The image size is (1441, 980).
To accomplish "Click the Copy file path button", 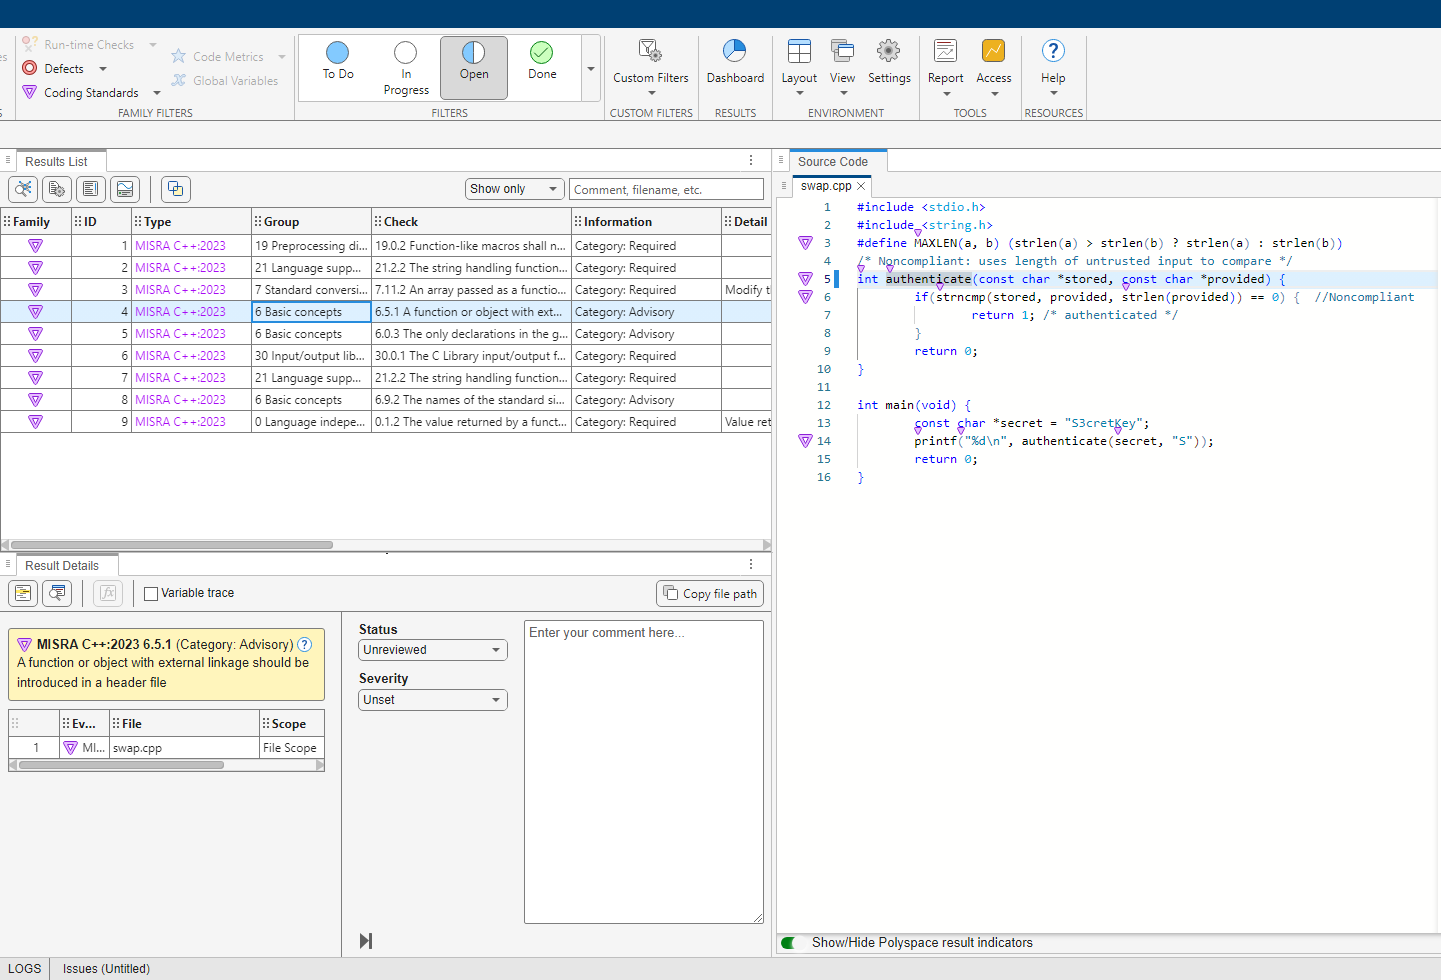I will pyautogui.click(x=710, y=594).
